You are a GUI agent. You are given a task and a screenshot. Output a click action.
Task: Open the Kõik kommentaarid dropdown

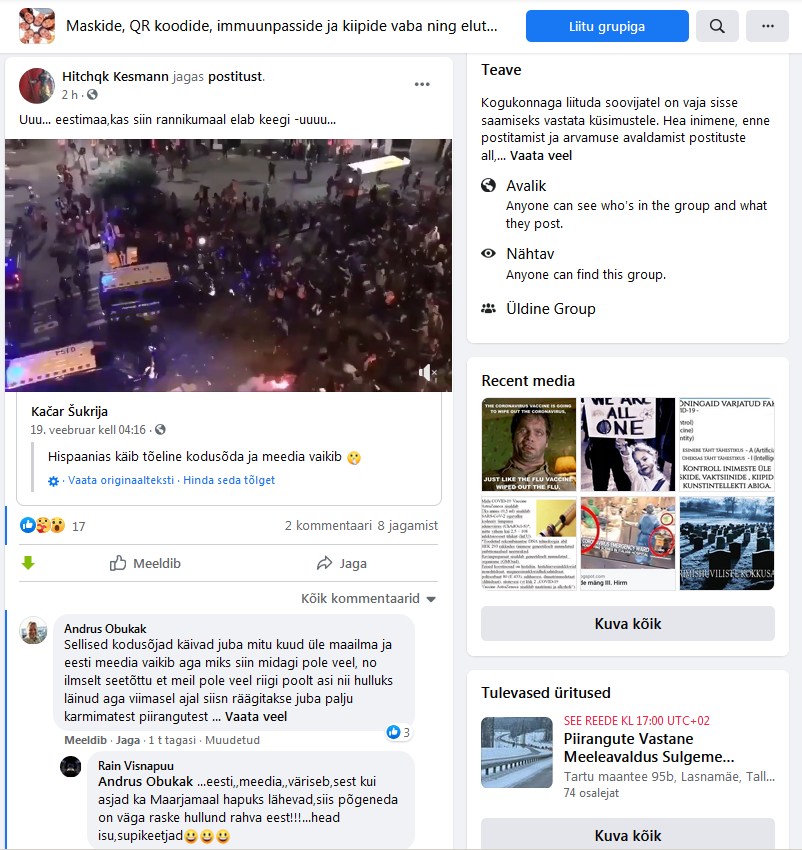369,598
